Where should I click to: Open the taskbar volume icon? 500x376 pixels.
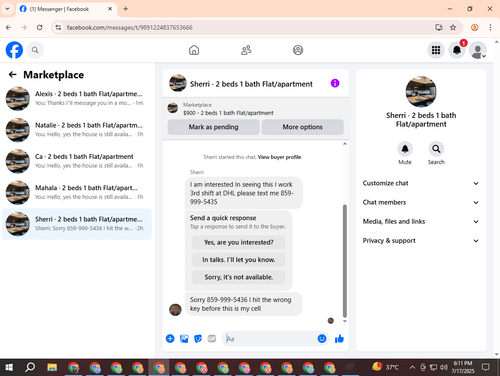point(444,367)
